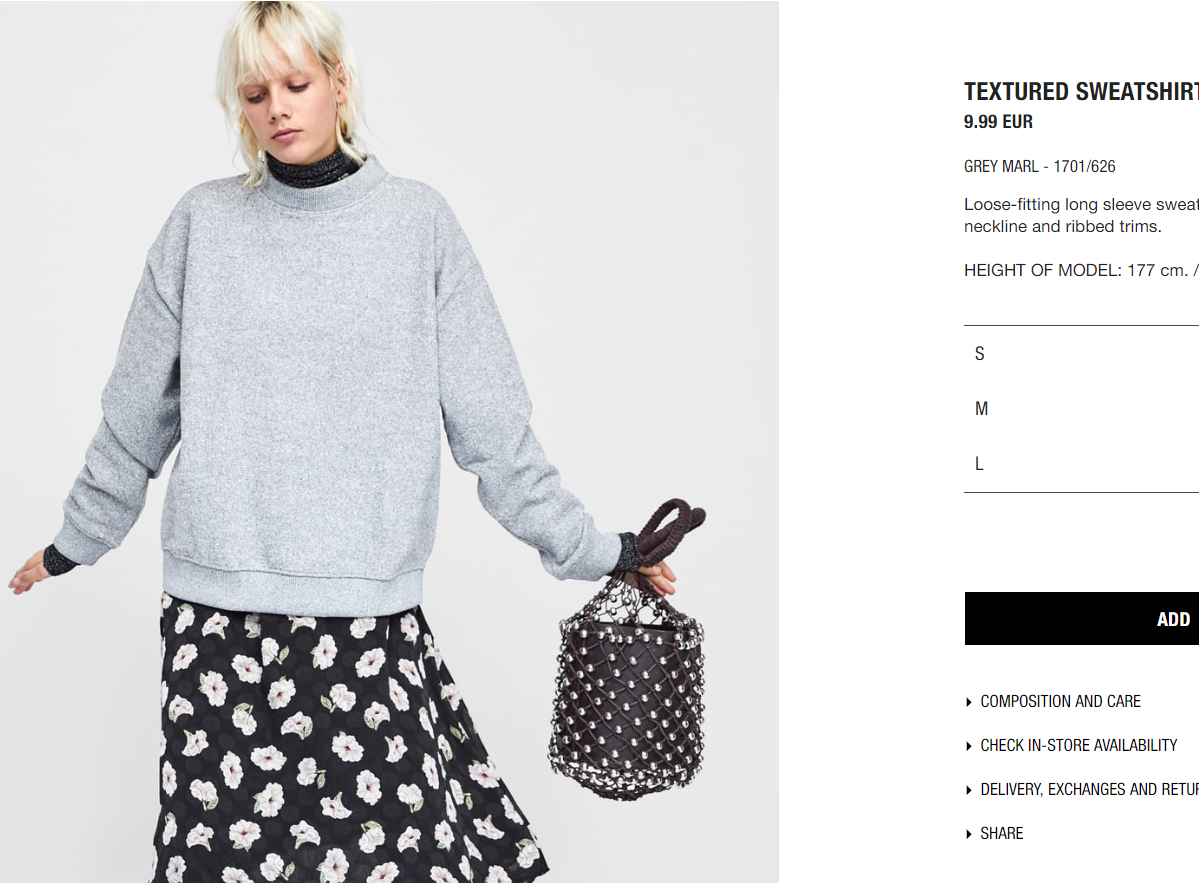The height and width of the screenshot is (883, 1199).
Task: Open the Share options
Action: click(1001, 833)
